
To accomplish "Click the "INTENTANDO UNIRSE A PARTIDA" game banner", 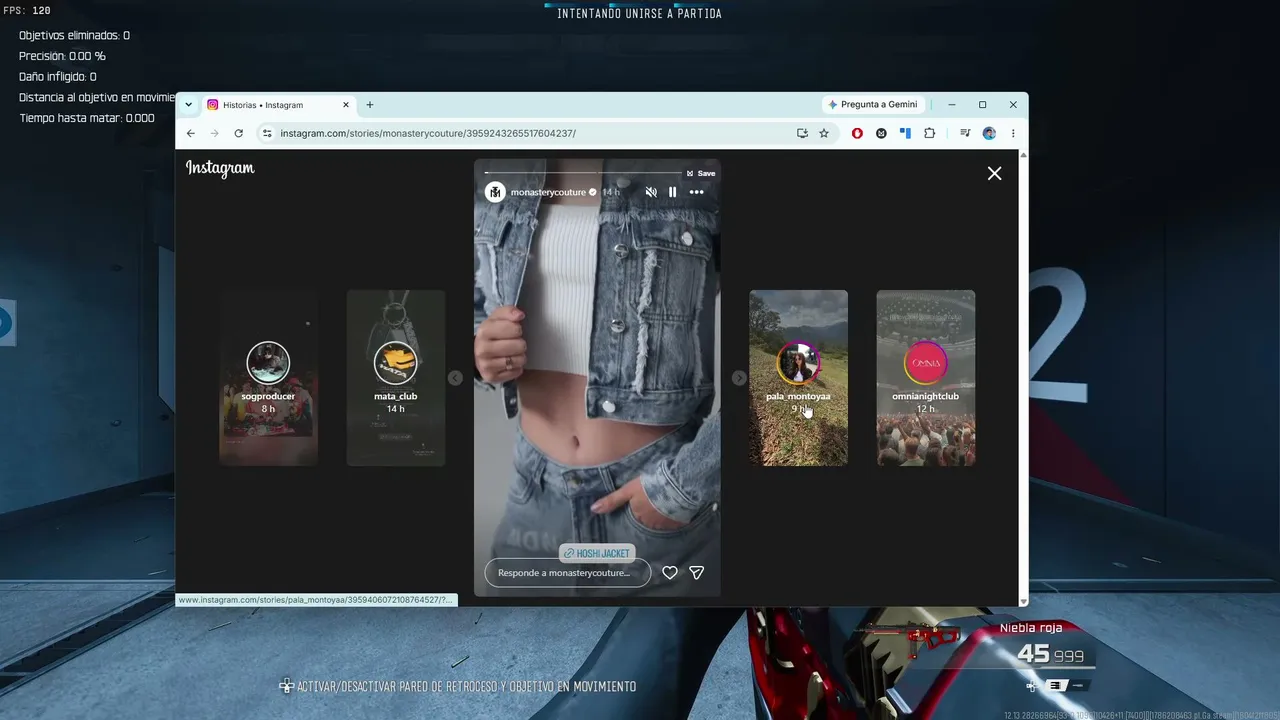I will [639, 14].
